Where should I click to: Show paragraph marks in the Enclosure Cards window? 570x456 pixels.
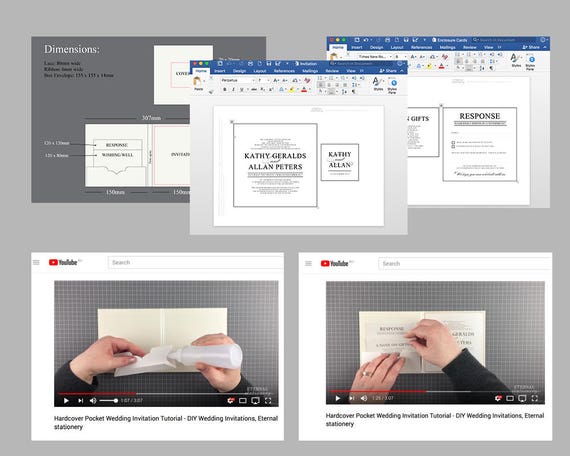tap(491, 68)
